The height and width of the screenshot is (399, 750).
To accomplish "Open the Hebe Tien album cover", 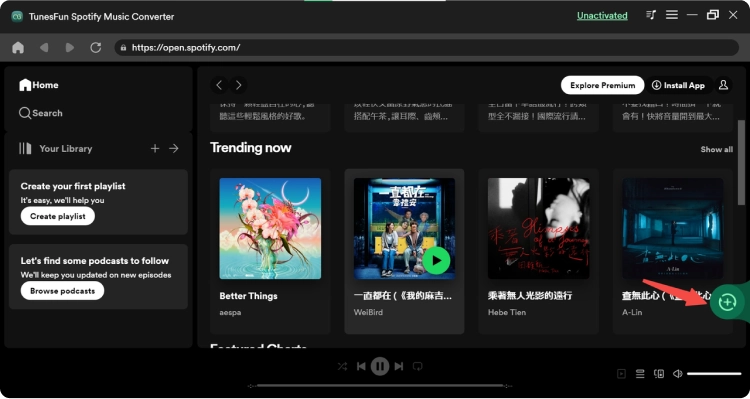I will (x=539, y=228).
